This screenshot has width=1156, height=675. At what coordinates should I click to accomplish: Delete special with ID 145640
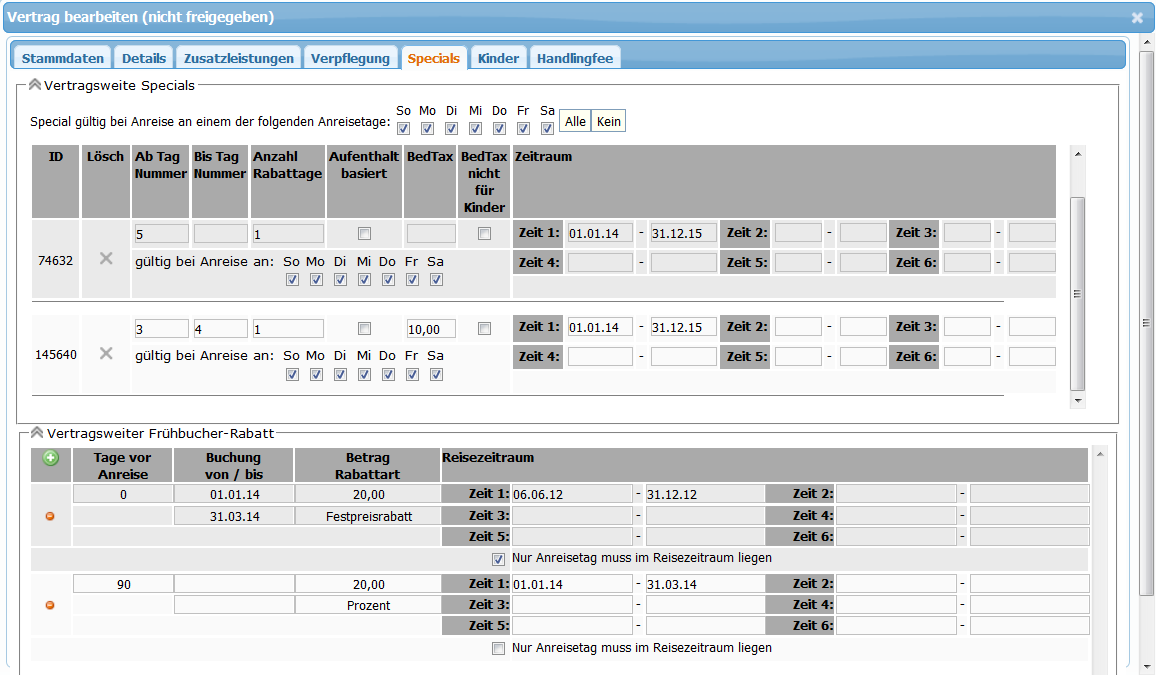pos(105,353)
